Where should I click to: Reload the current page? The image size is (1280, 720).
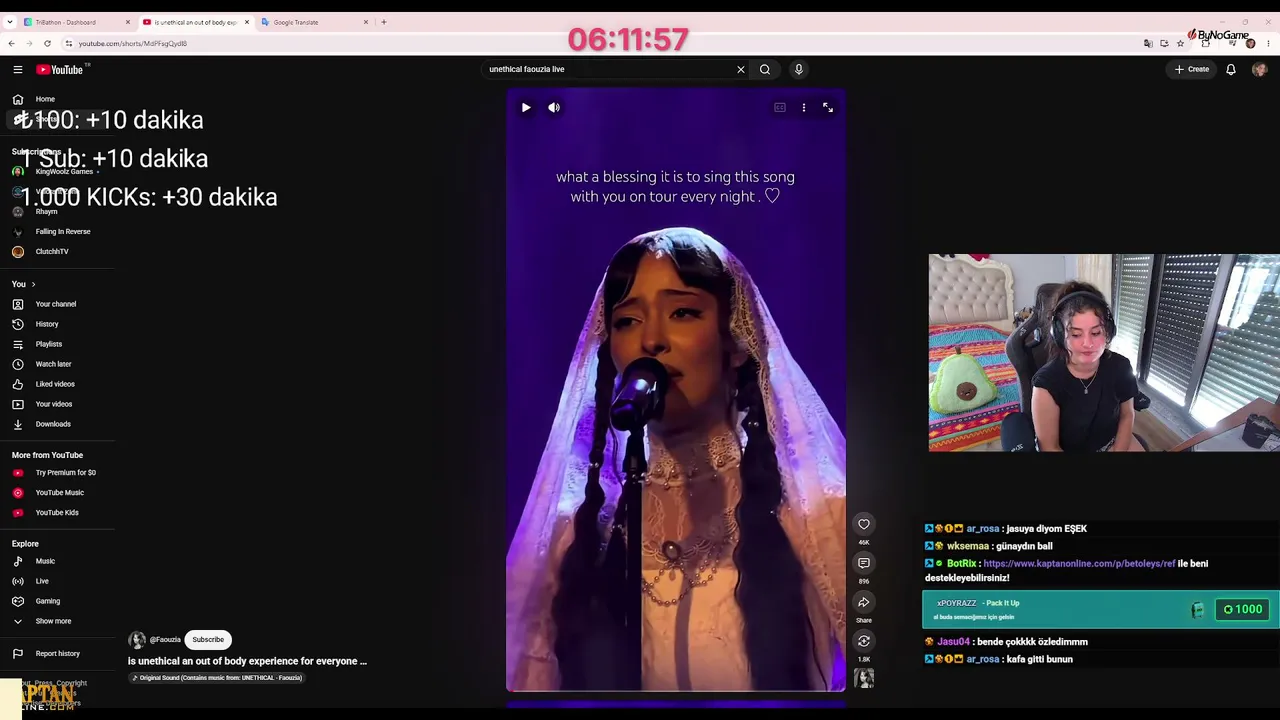click(x=47, y=44)
